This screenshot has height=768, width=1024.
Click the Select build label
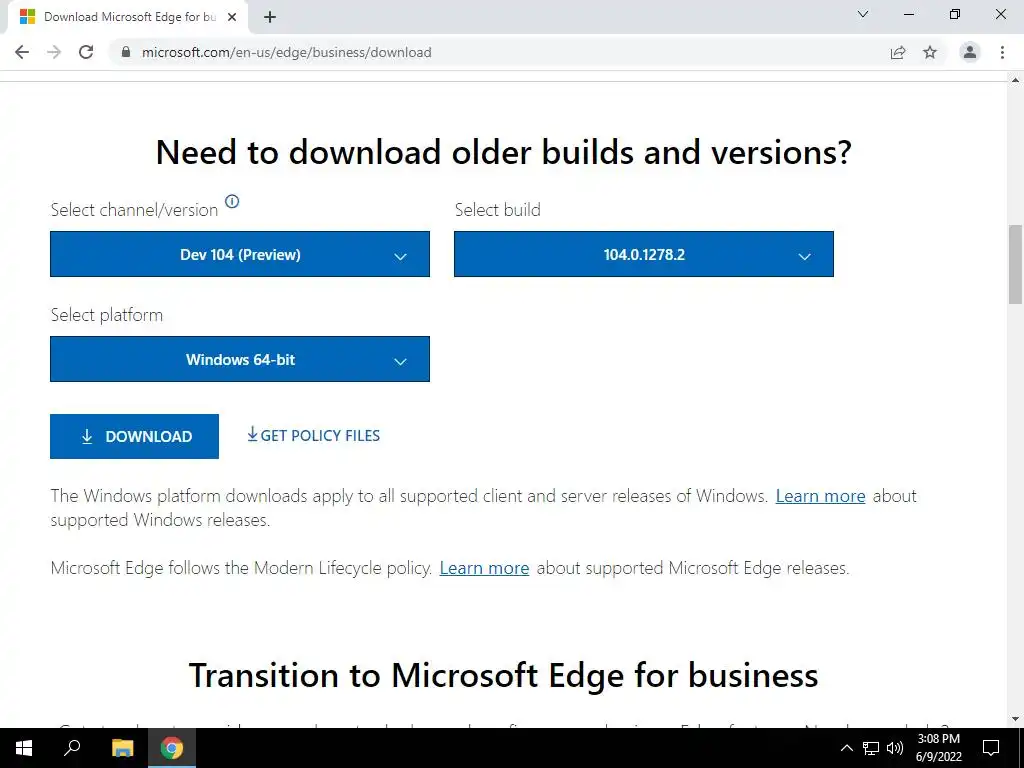pyautogui.click(x=498, y=210)
